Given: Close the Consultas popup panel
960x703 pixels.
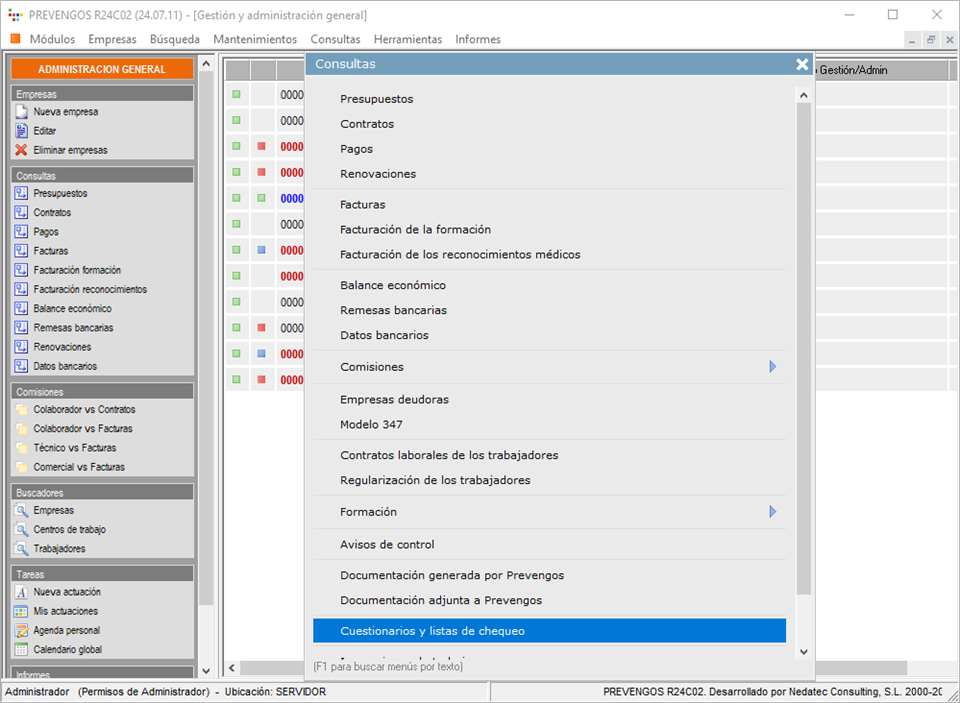Looking at the screenshot, I should (x=802, y=64).
